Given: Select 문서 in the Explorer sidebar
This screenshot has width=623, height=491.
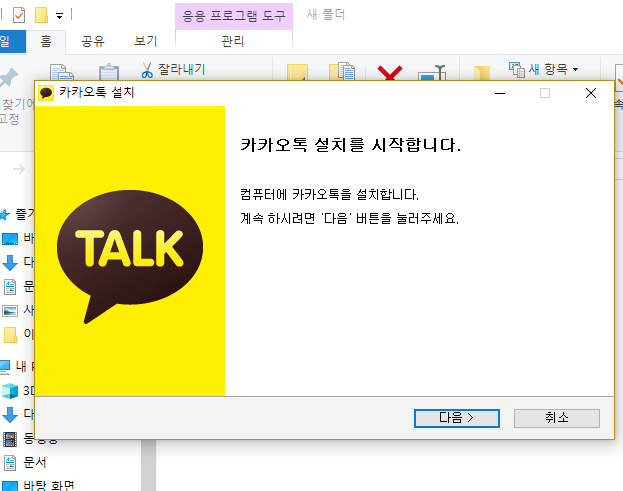Looking at the screenshot, I should [x=25, y=462].
